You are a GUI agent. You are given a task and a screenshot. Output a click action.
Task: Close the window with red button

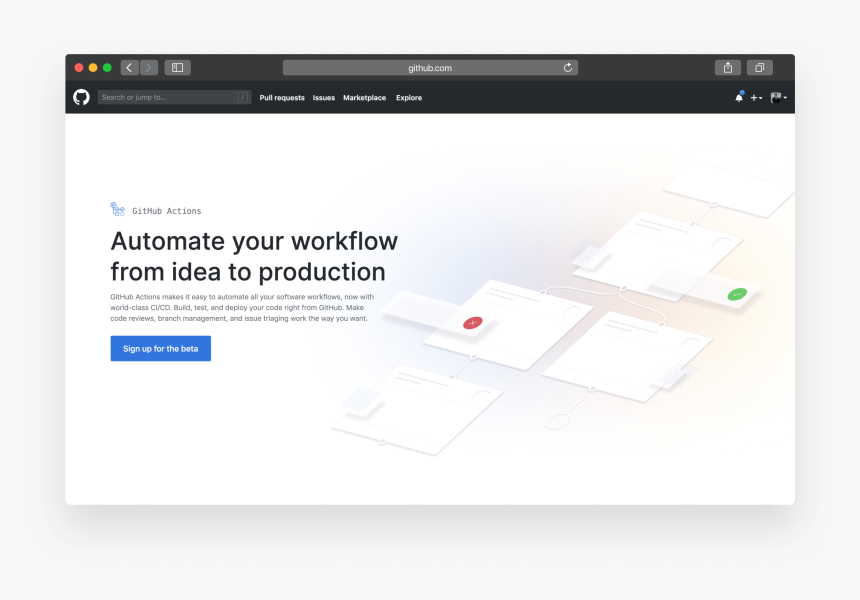tap(79, 67)
